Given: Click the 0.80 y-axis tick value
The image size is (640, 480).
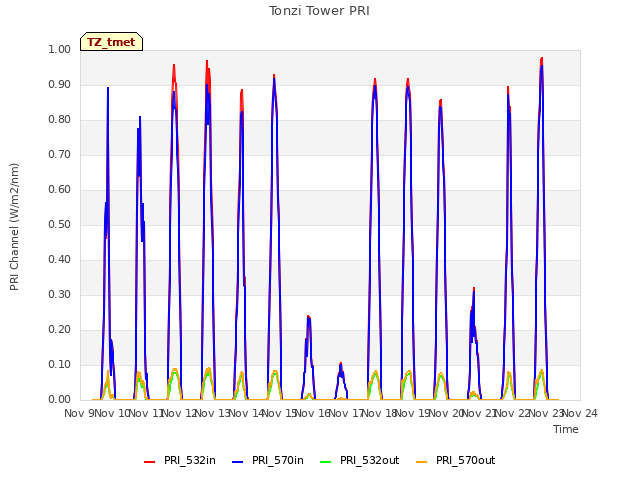Looking at the screenshot, I should click(60, 120).
